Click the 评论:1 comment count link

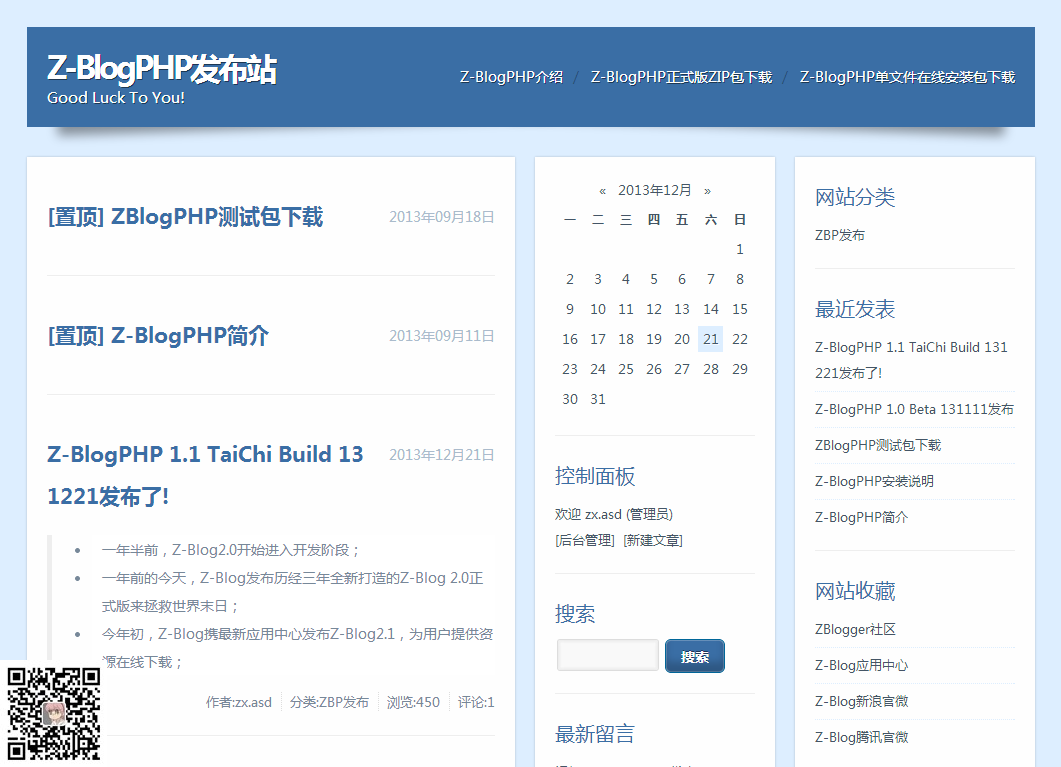[477, 702]
